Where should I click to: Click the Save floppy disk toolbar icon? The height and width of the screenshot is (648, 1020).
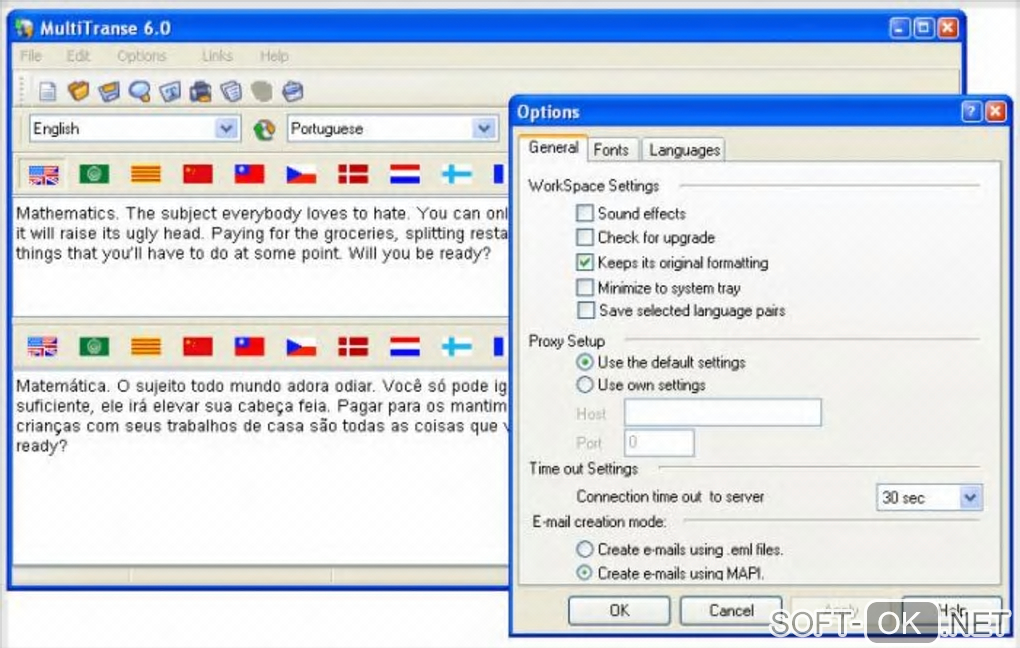pyautogui.click(x=109, y=92)
